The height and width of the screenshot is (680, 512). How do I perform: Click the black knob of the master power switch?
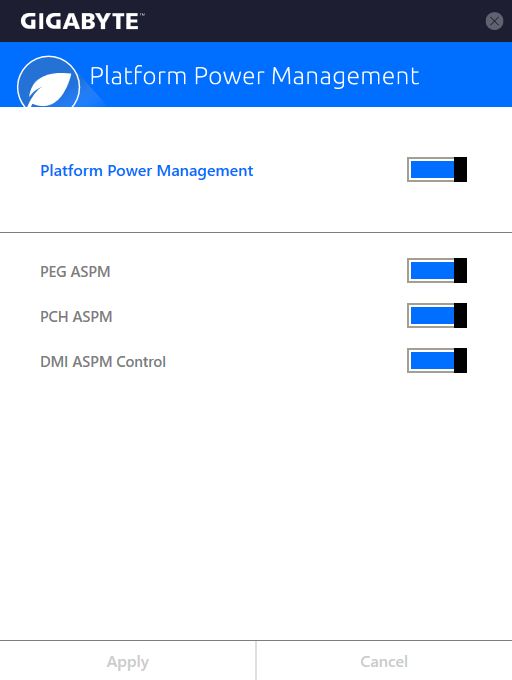(460, 170)
